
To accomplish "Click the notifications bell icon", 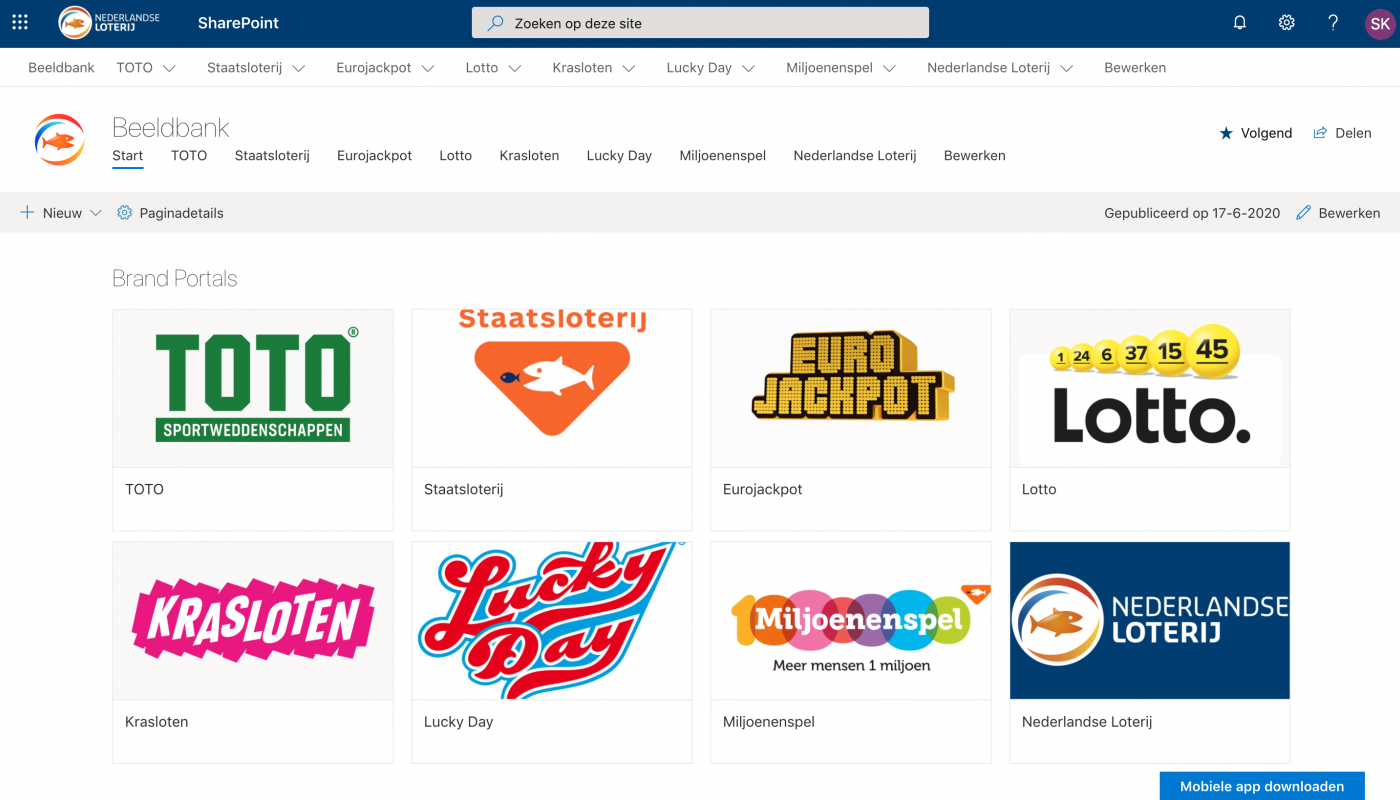I will 1240,22.
